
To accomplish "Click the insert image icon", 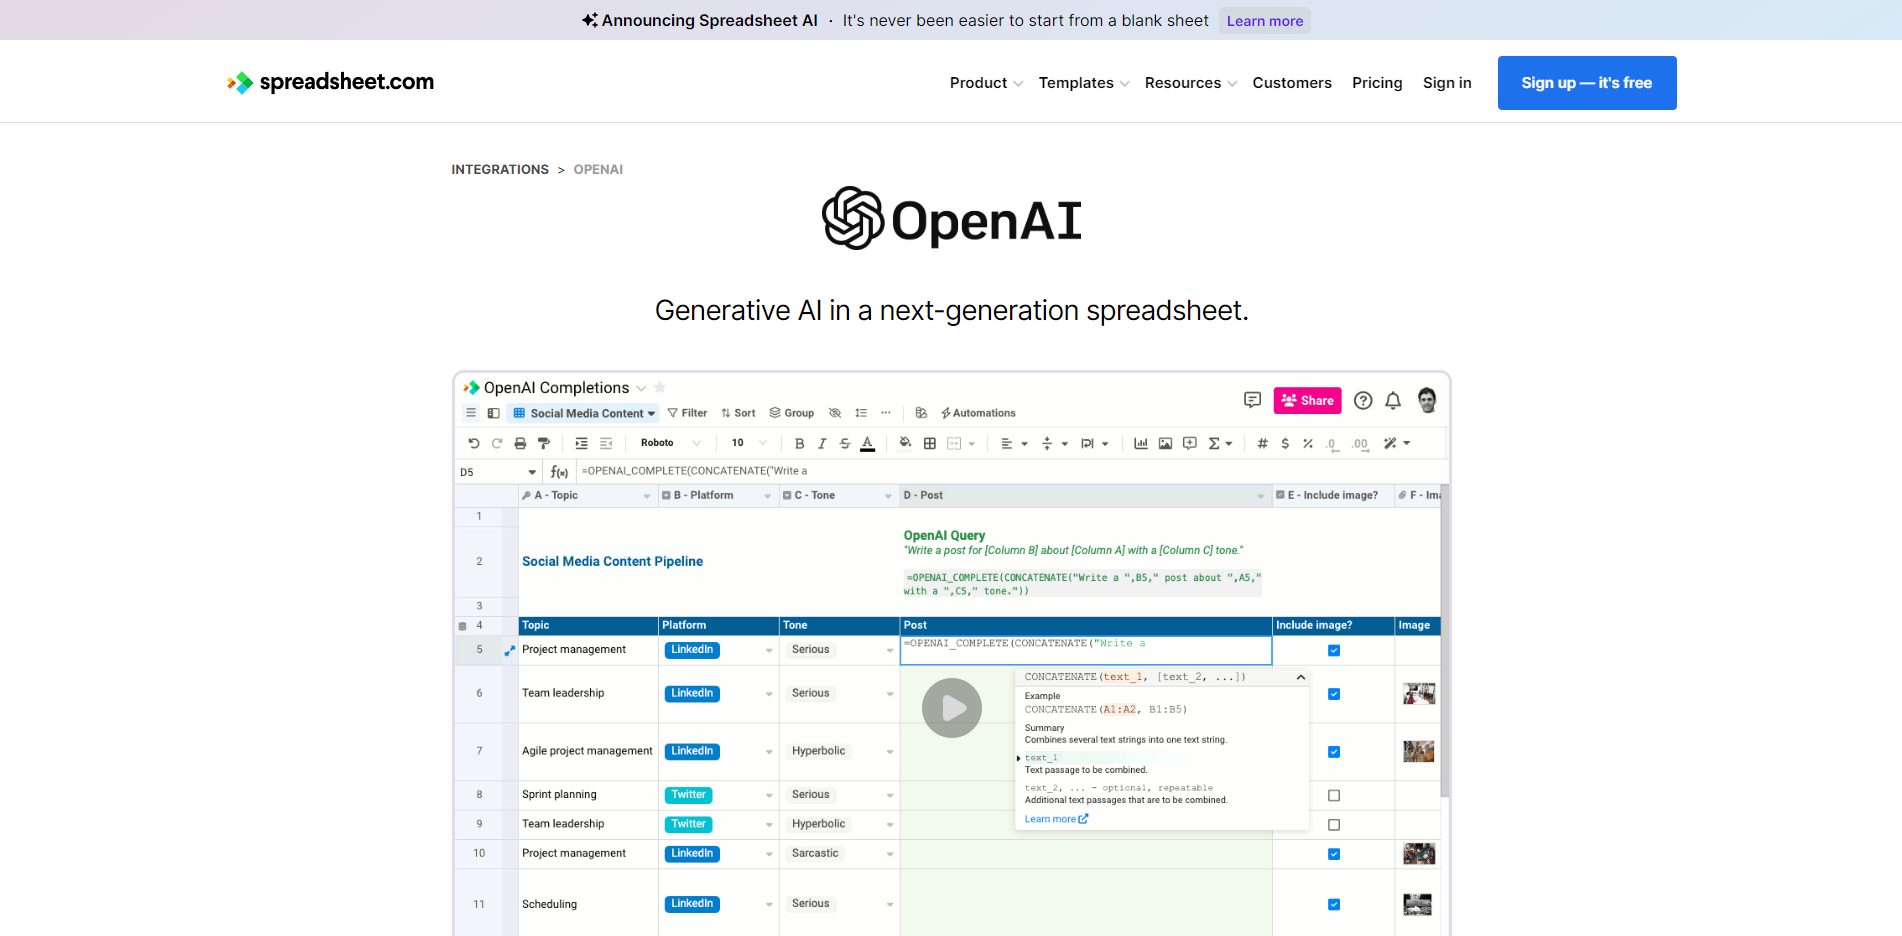I will pyautogui.click(x=1165, y=443).
